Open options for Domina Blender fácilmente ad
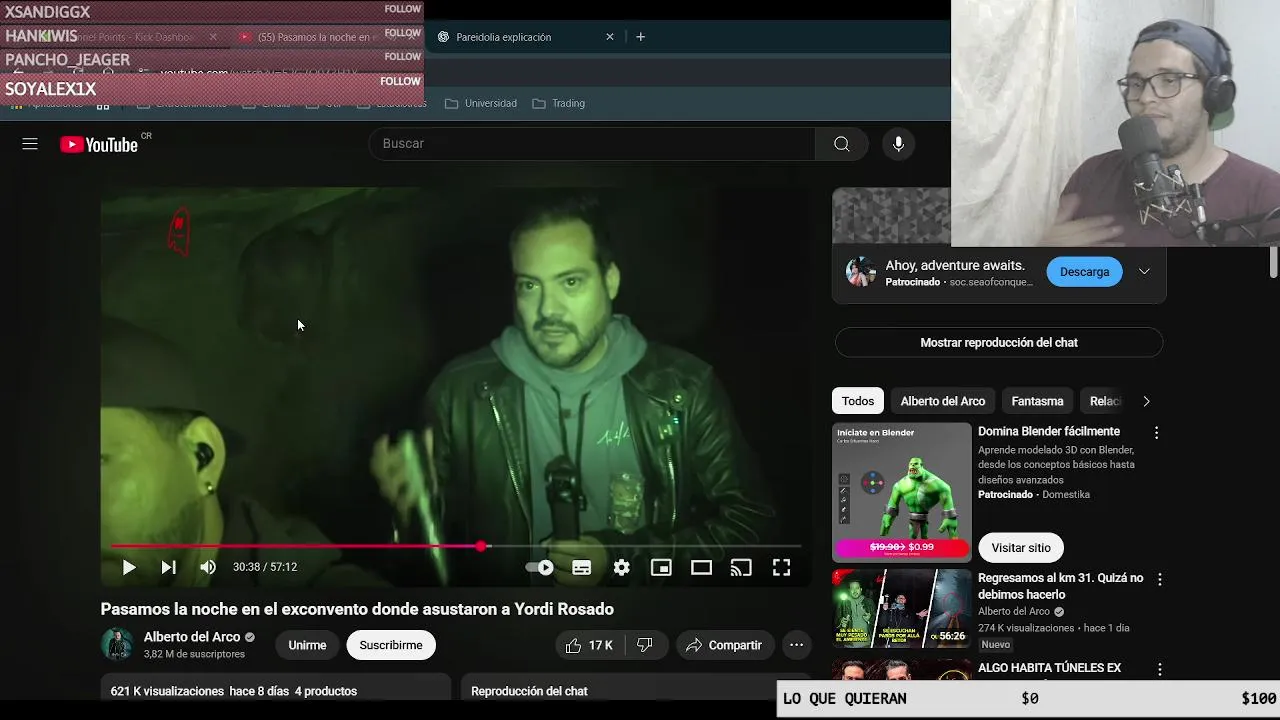This screenshot has width=1280, height=720. (1157, 433)
